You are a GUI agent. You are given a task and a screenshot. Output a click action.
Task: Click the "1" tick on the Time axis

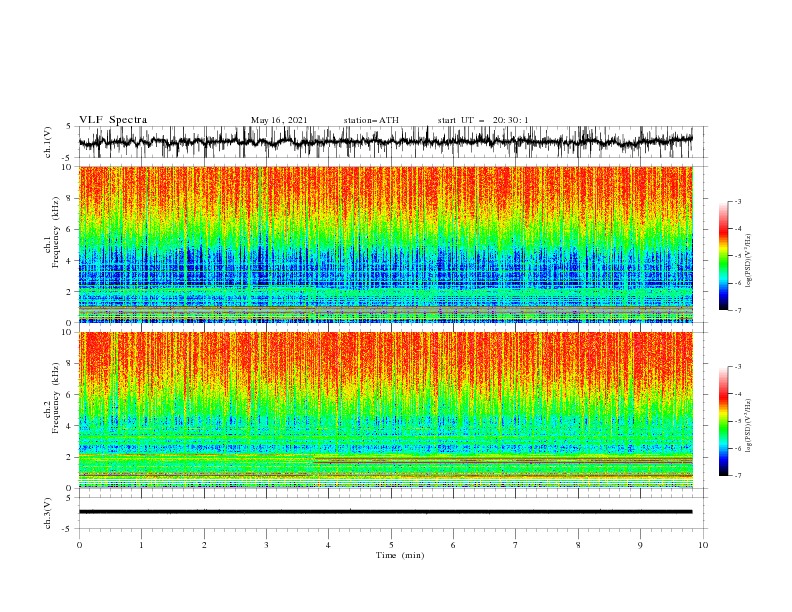click(x=141, y=545)
